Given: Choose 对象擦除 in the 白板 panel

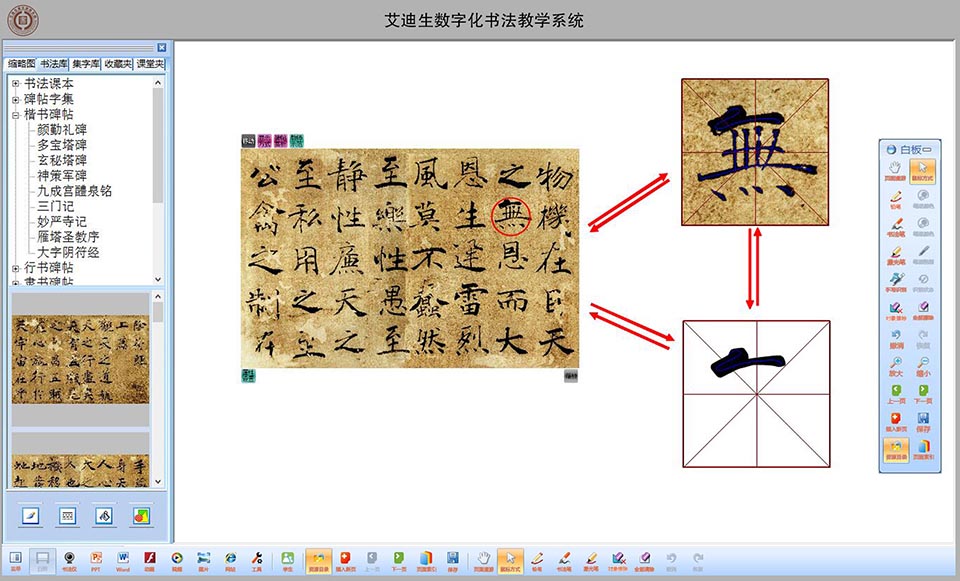Looking at the screenshot, I should 896,310.
